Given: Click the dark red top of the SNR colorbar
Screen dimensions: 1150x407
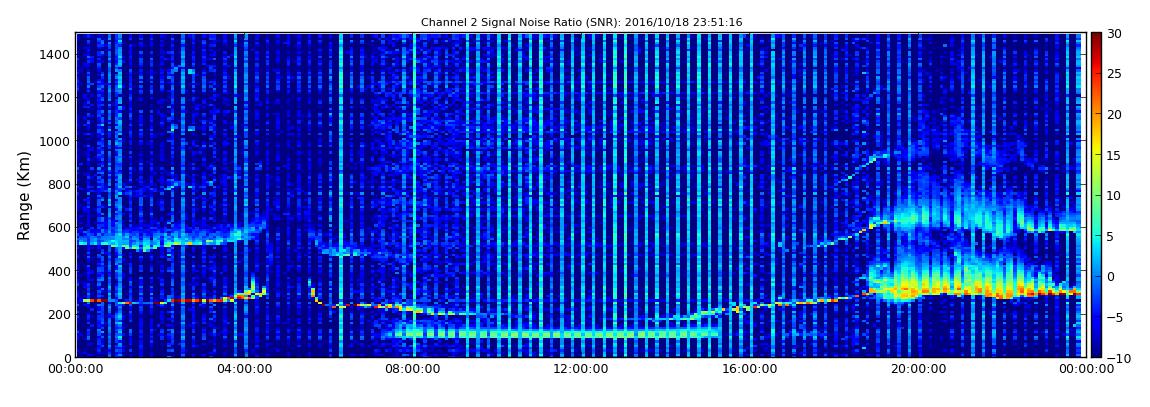Looking at the screenshot, I should [x=1096, y=40].
